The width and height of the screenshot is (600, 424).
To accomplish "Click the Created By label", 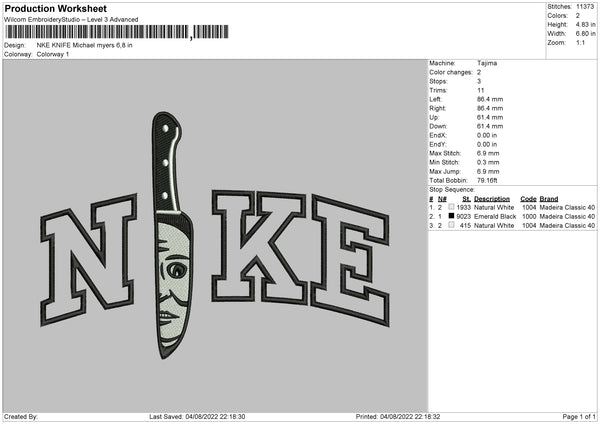I will 21,417.
